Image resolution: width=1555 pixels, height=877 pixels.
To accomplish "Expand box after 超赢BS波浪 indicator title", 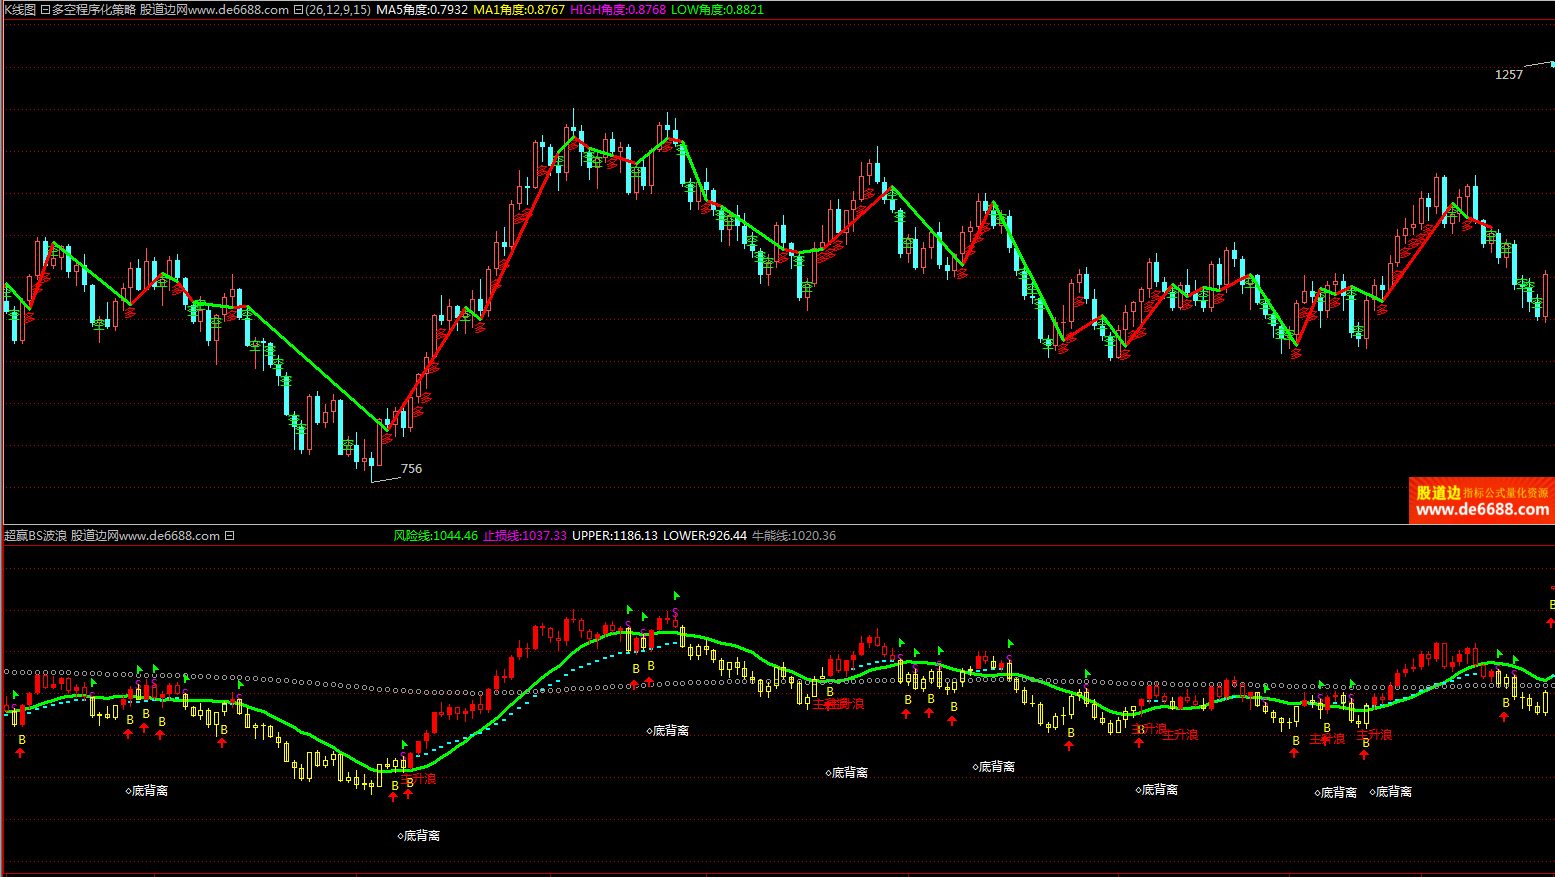I will [229, 536].
